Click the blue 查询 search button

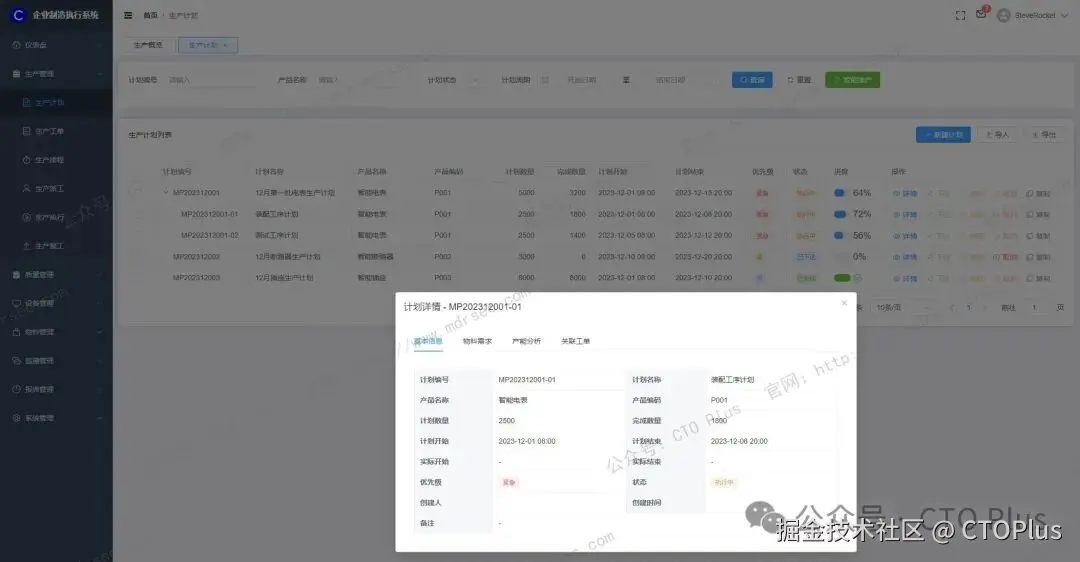(x=752, y=80)
